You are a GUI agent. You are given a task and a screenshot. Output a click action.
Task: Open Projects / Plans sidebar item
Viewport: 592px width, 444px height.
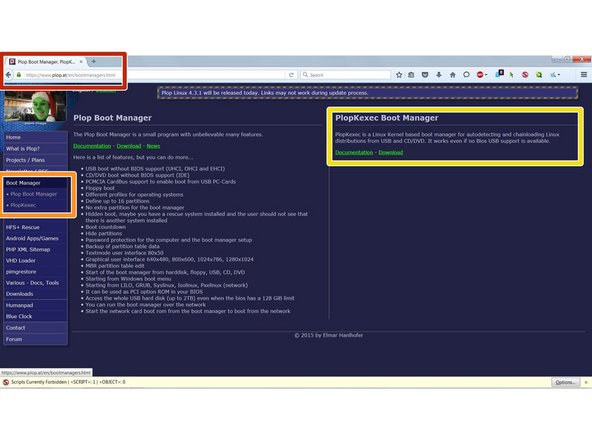click(35, 160)
